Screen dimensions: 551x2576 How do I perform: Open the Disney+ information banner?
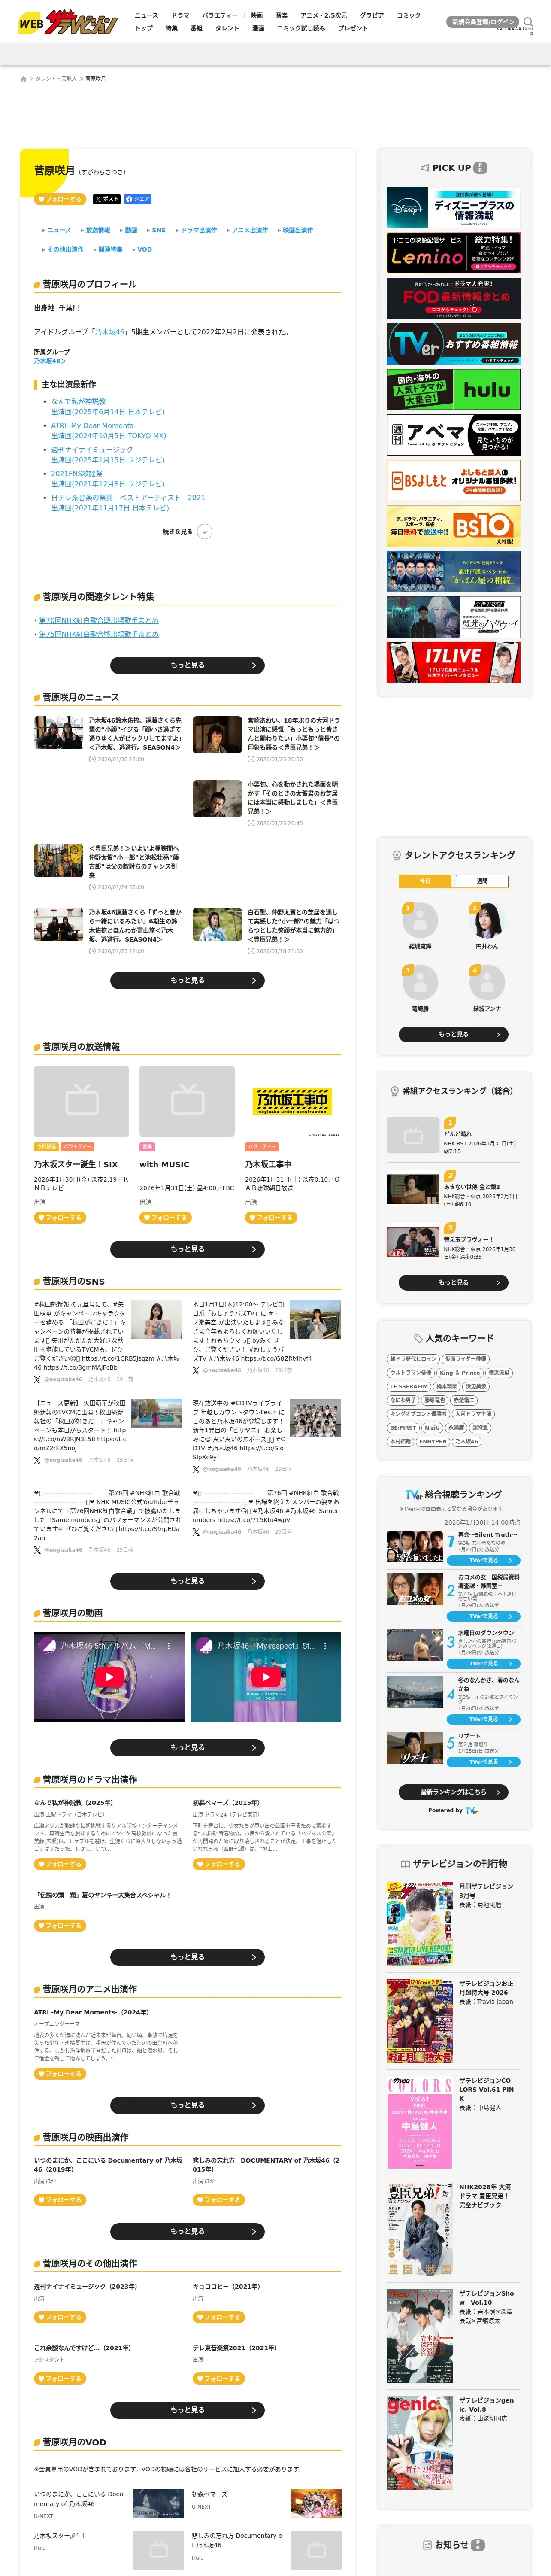pos(453,208)
